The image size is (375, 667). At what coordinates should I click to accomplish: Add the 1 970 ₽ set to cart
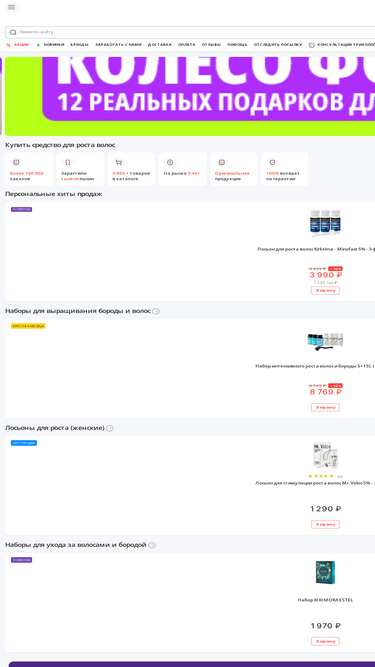click(x=325, y=641)
